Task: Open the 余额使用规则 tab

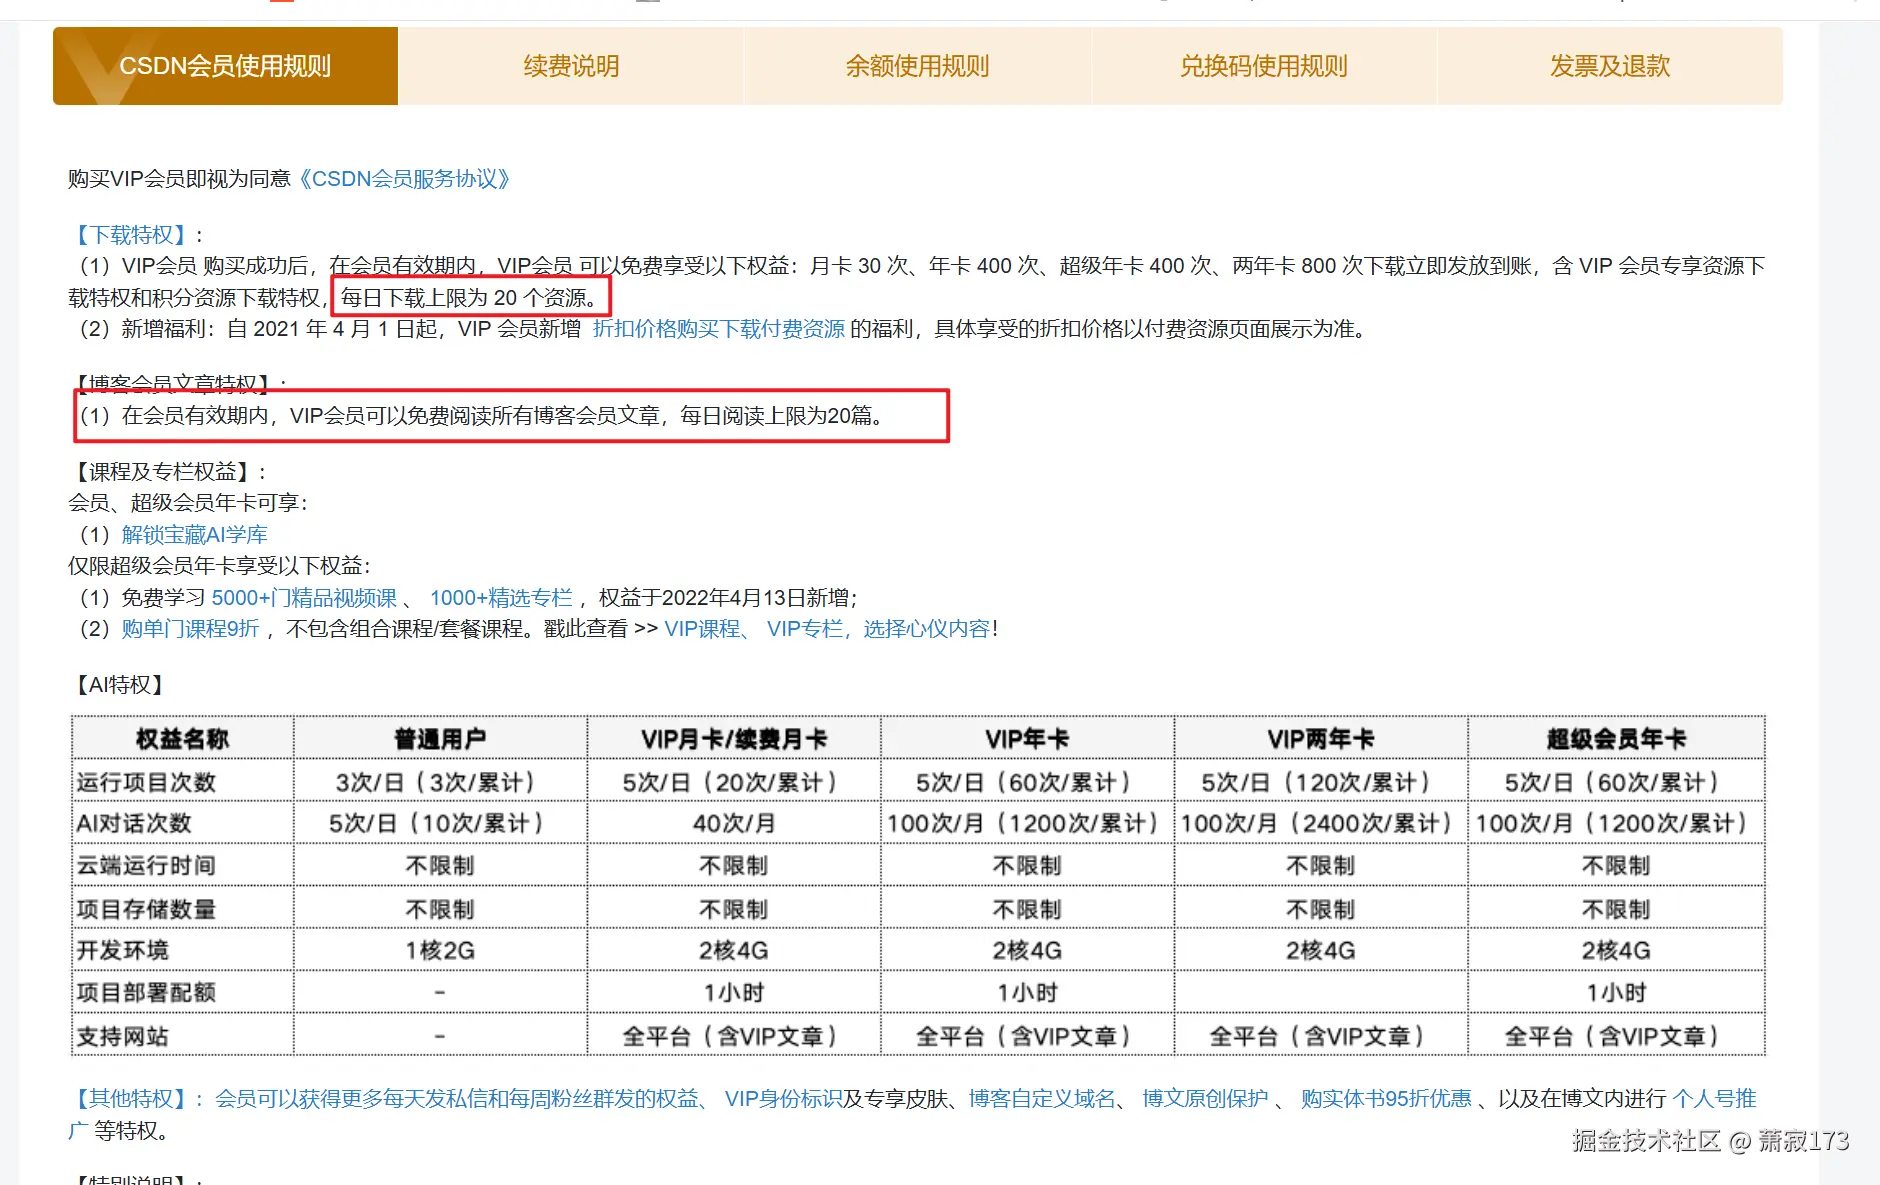Action: click(917, 66)
